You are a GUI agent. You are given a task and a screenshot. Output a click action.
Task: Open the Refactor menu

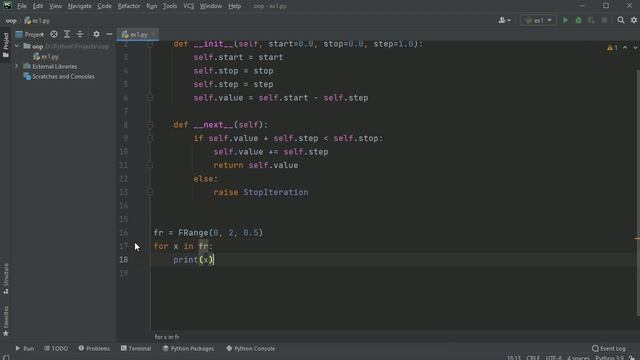click(x=129, y=6)
